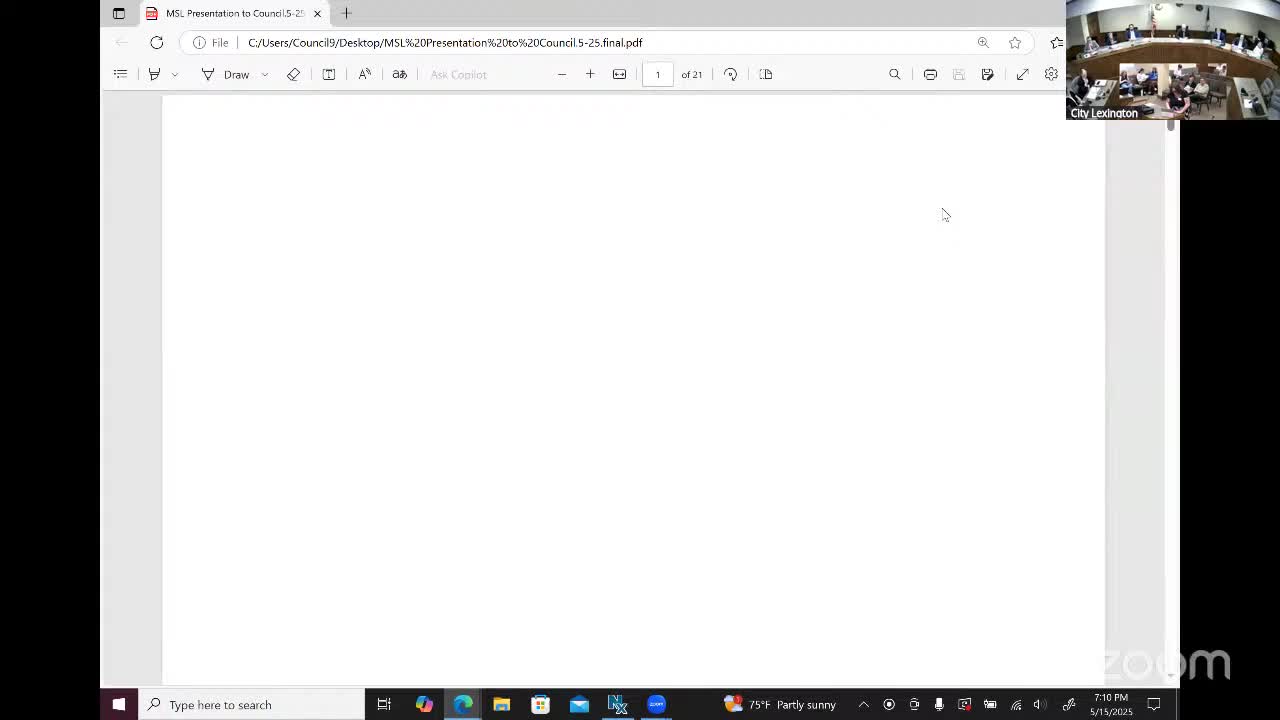Refresh the browser page
This screenshot has width=1280, height=720.
click(x=157, y=42)
